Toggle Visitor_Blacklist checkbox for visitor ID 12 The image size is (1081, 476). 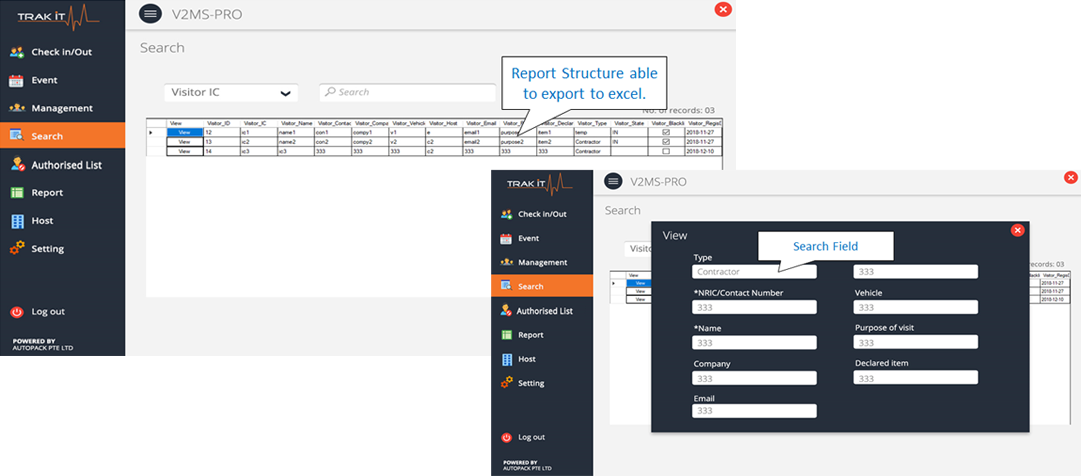(667, 132)
